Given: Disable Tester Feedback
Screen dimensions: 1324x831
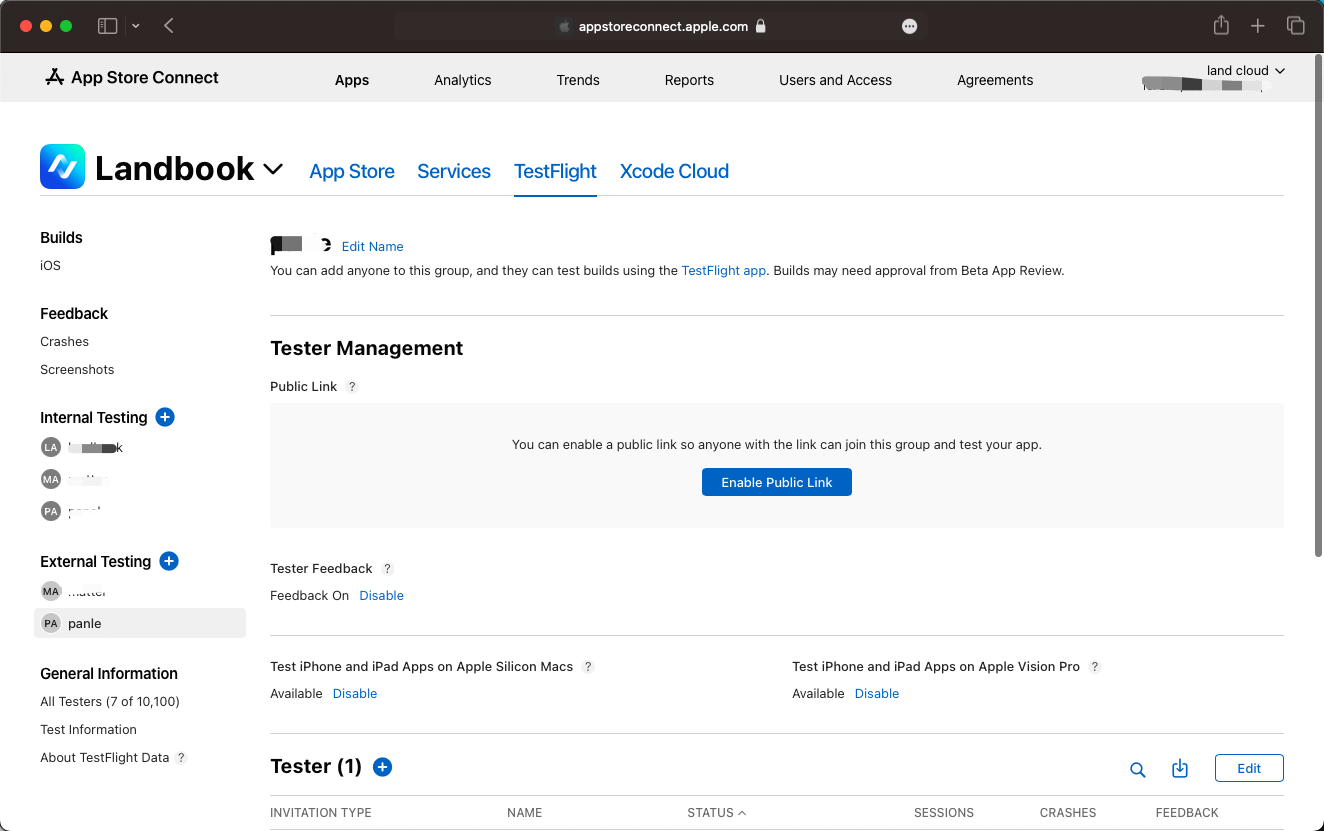Looking at the screenshot, I should pos(382,596).
